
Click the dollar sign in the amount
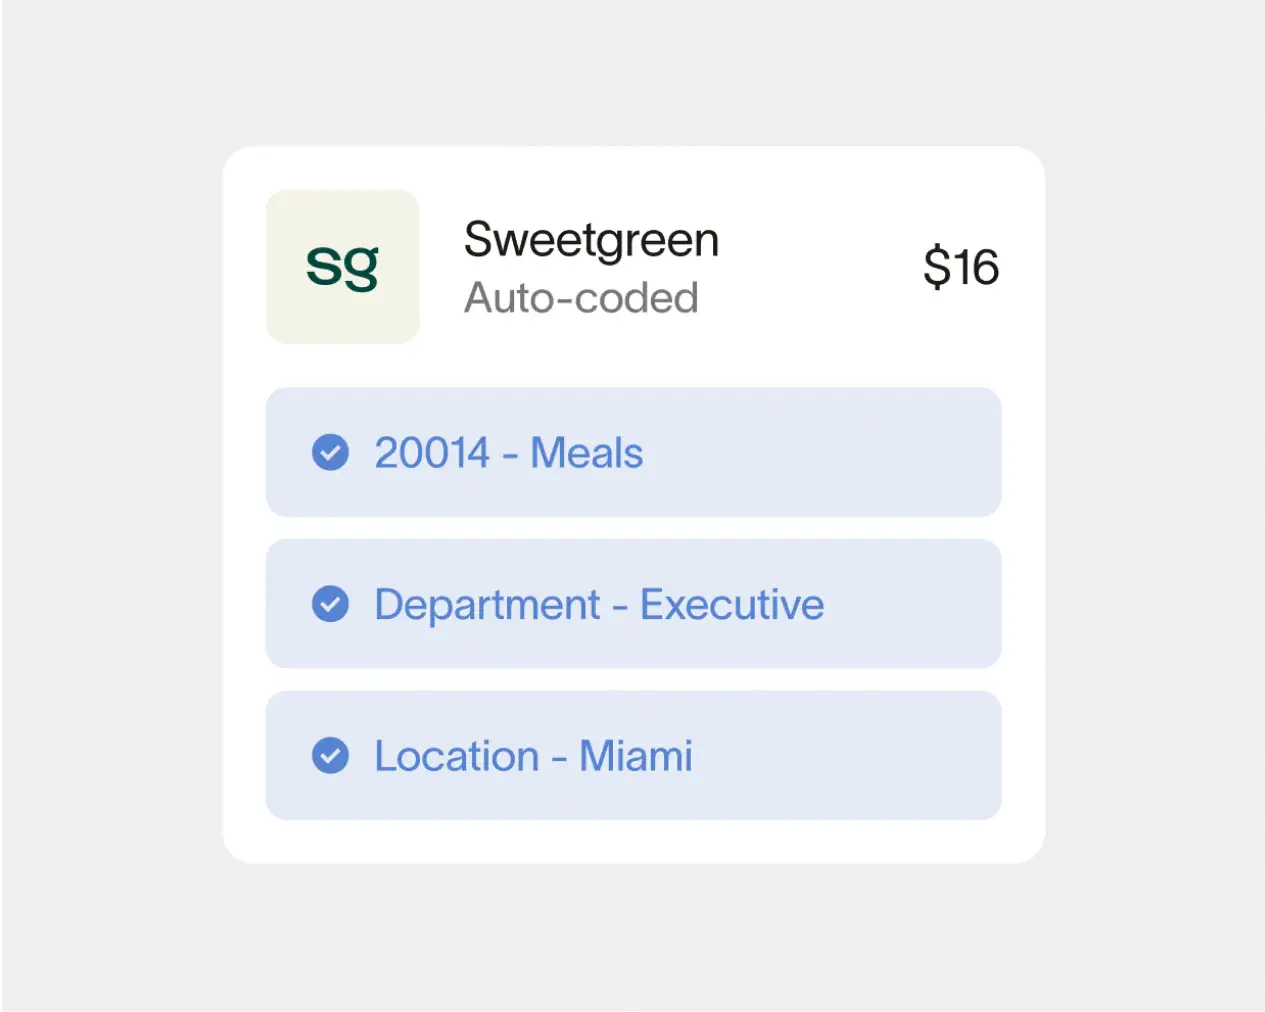(x=936, y=267)
